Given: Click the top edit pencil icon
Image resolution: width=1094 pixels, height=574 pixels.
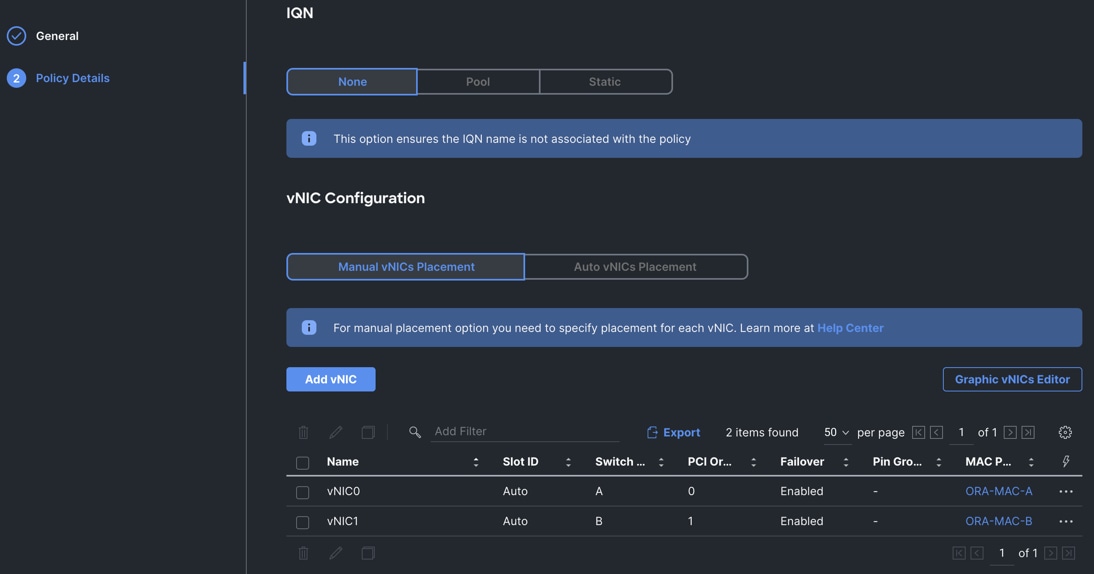Looking at the screenshot, I should pyautogui.click(x=336, y=432).
